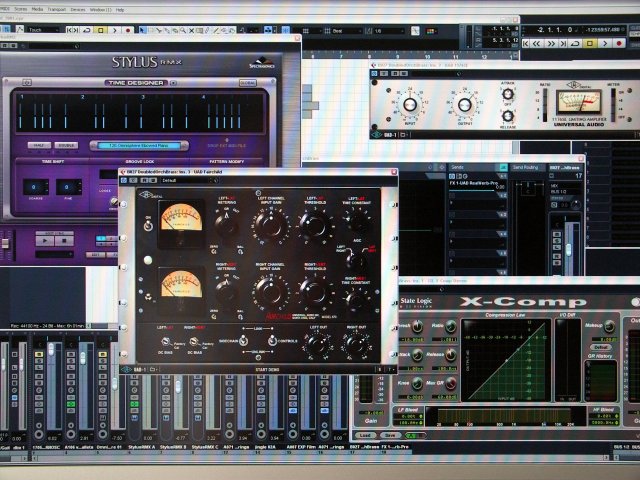Click the Makeup knob on X-Comp
Screen dimensions: 640x480
click(609, 326)
